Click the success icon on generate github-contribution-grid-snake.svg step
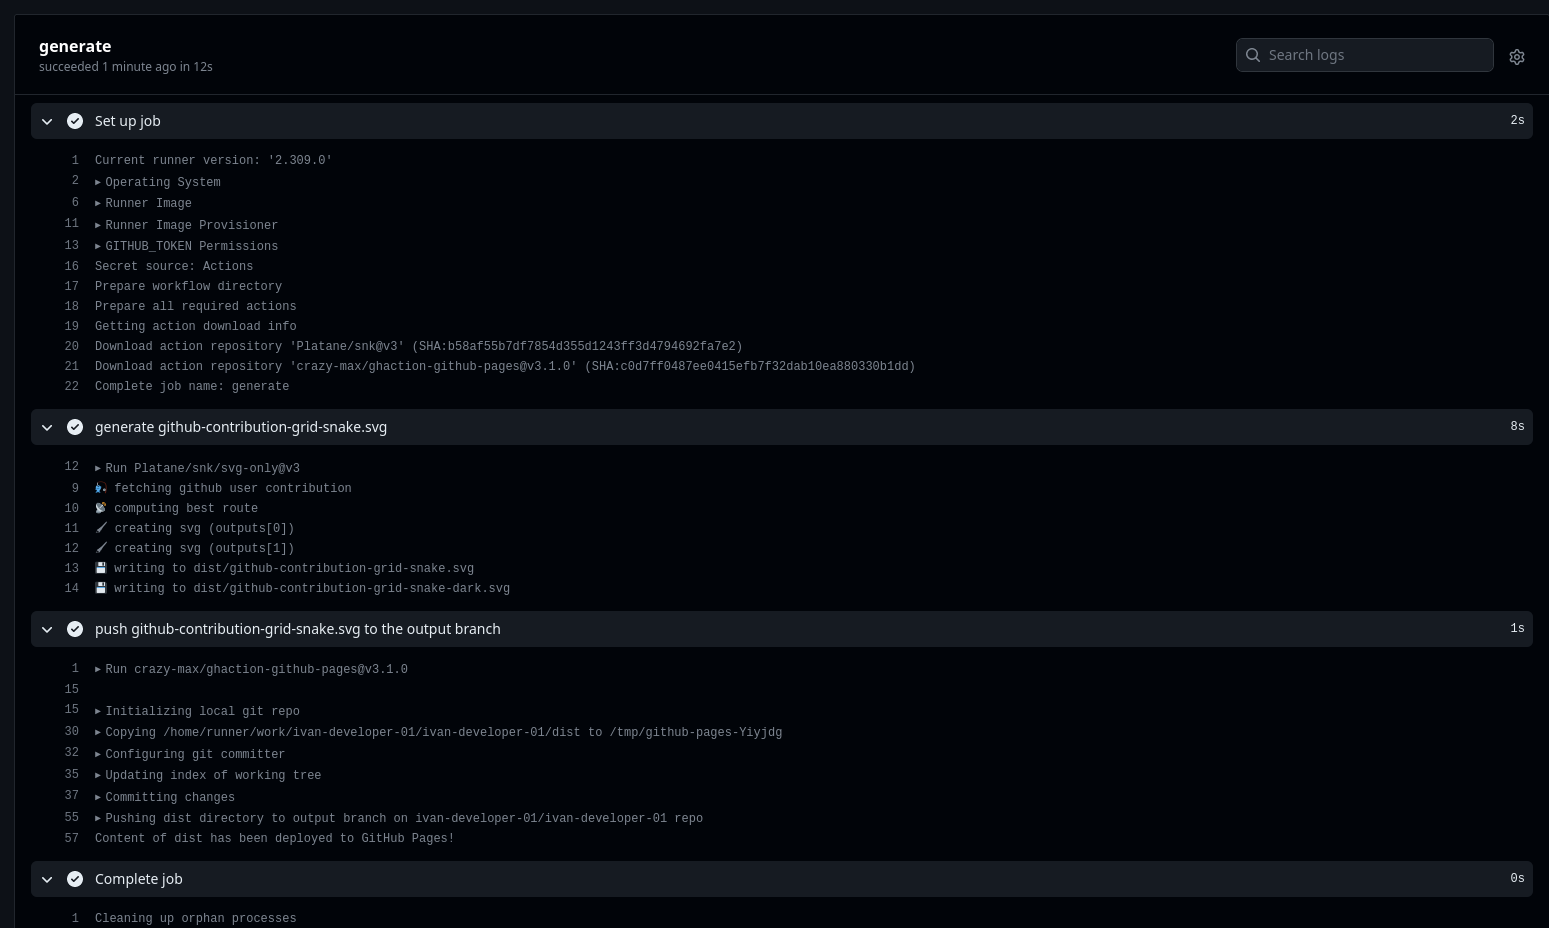 [75, 427]
